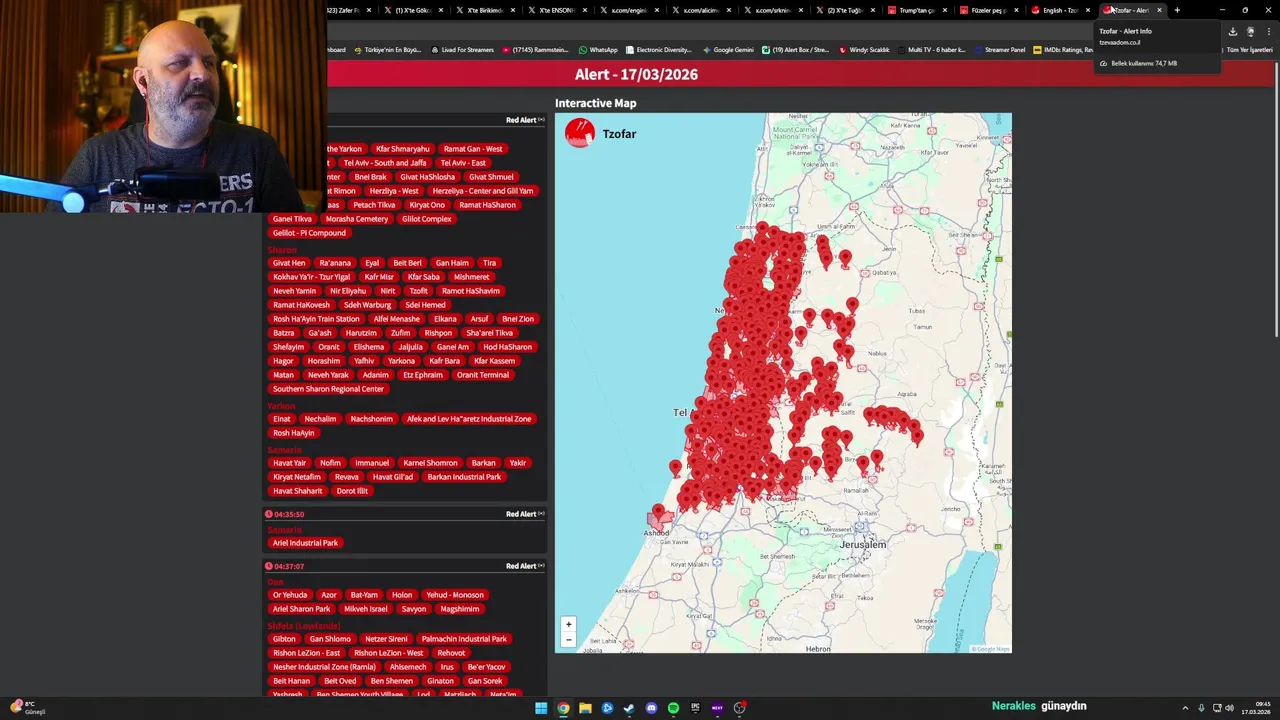Select the Rishon LeZion - East tag
The width and height of the screenshot is (1280, 720).
pyautogui.click(x=306, y=653)
